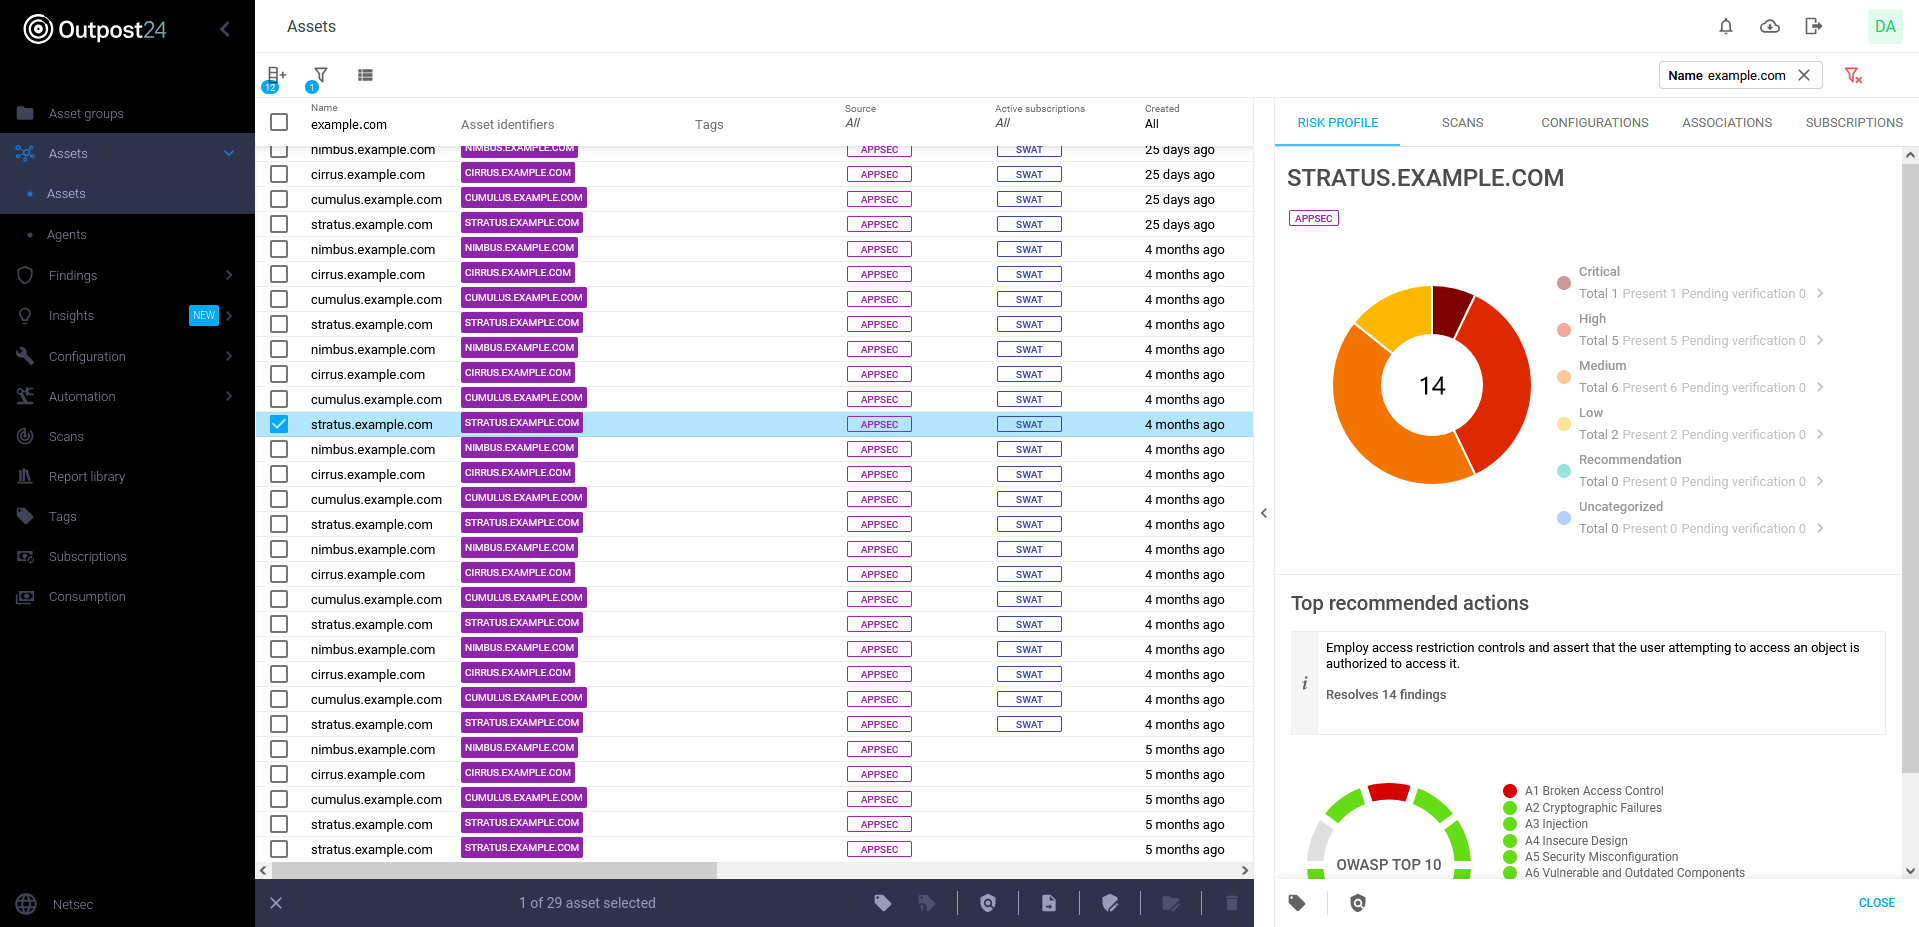
Task: Check the first cumulus.example.com row checkbox
Action: pyautogui.click(x=279, y=199)
